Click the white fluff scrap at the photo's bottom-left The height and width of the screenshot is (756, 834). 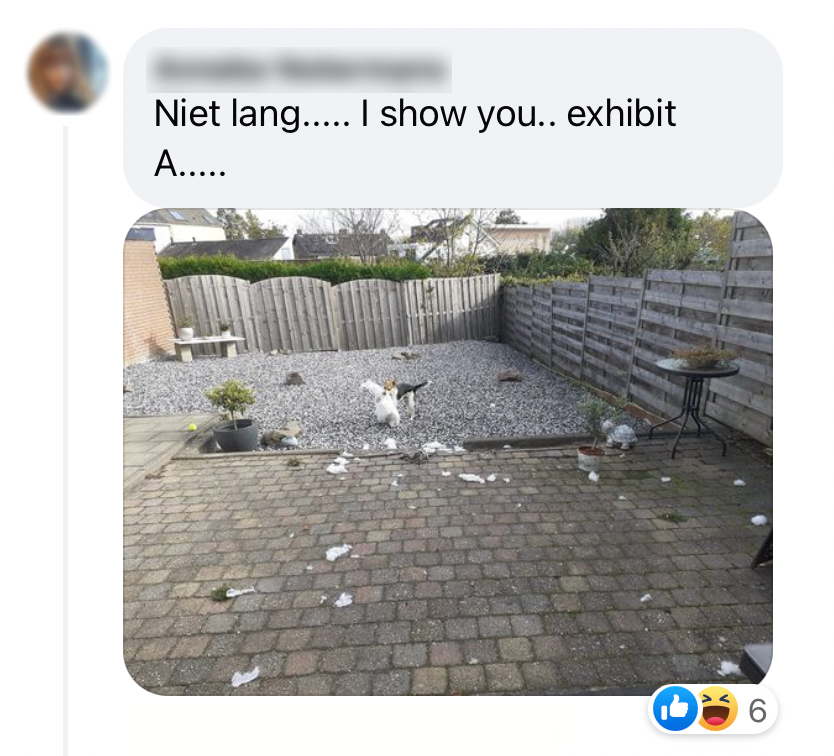point(245,676)
